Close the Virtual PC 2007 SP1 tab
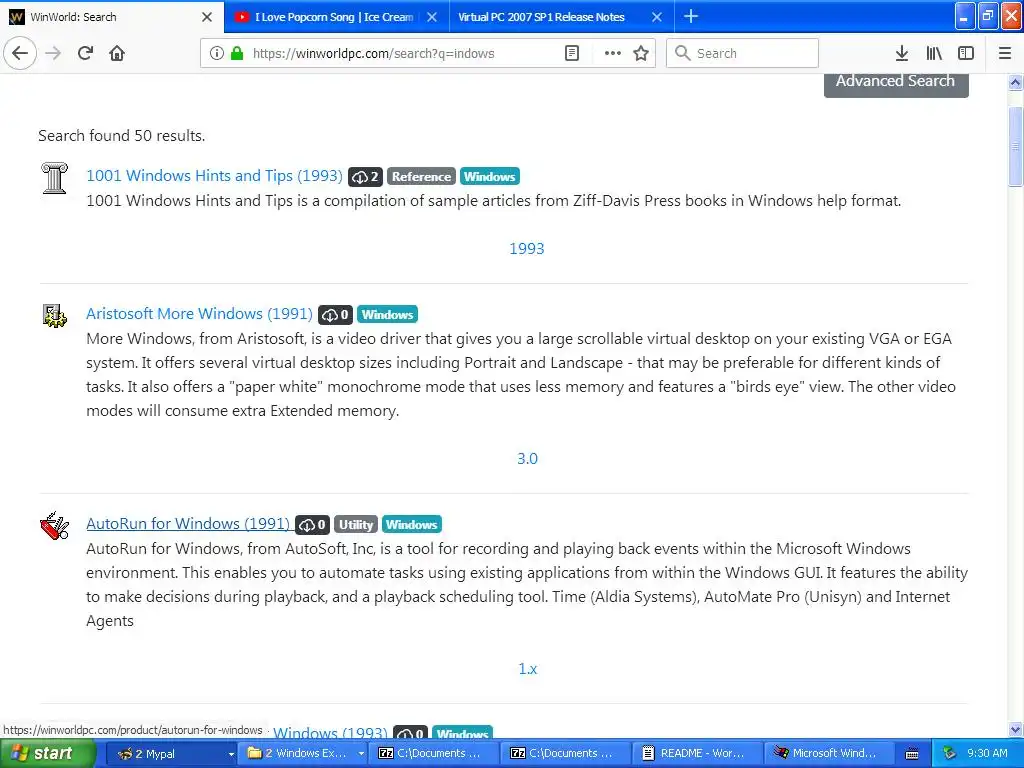This screenshot has height=768, width=1024. click(x=657, y=17)
